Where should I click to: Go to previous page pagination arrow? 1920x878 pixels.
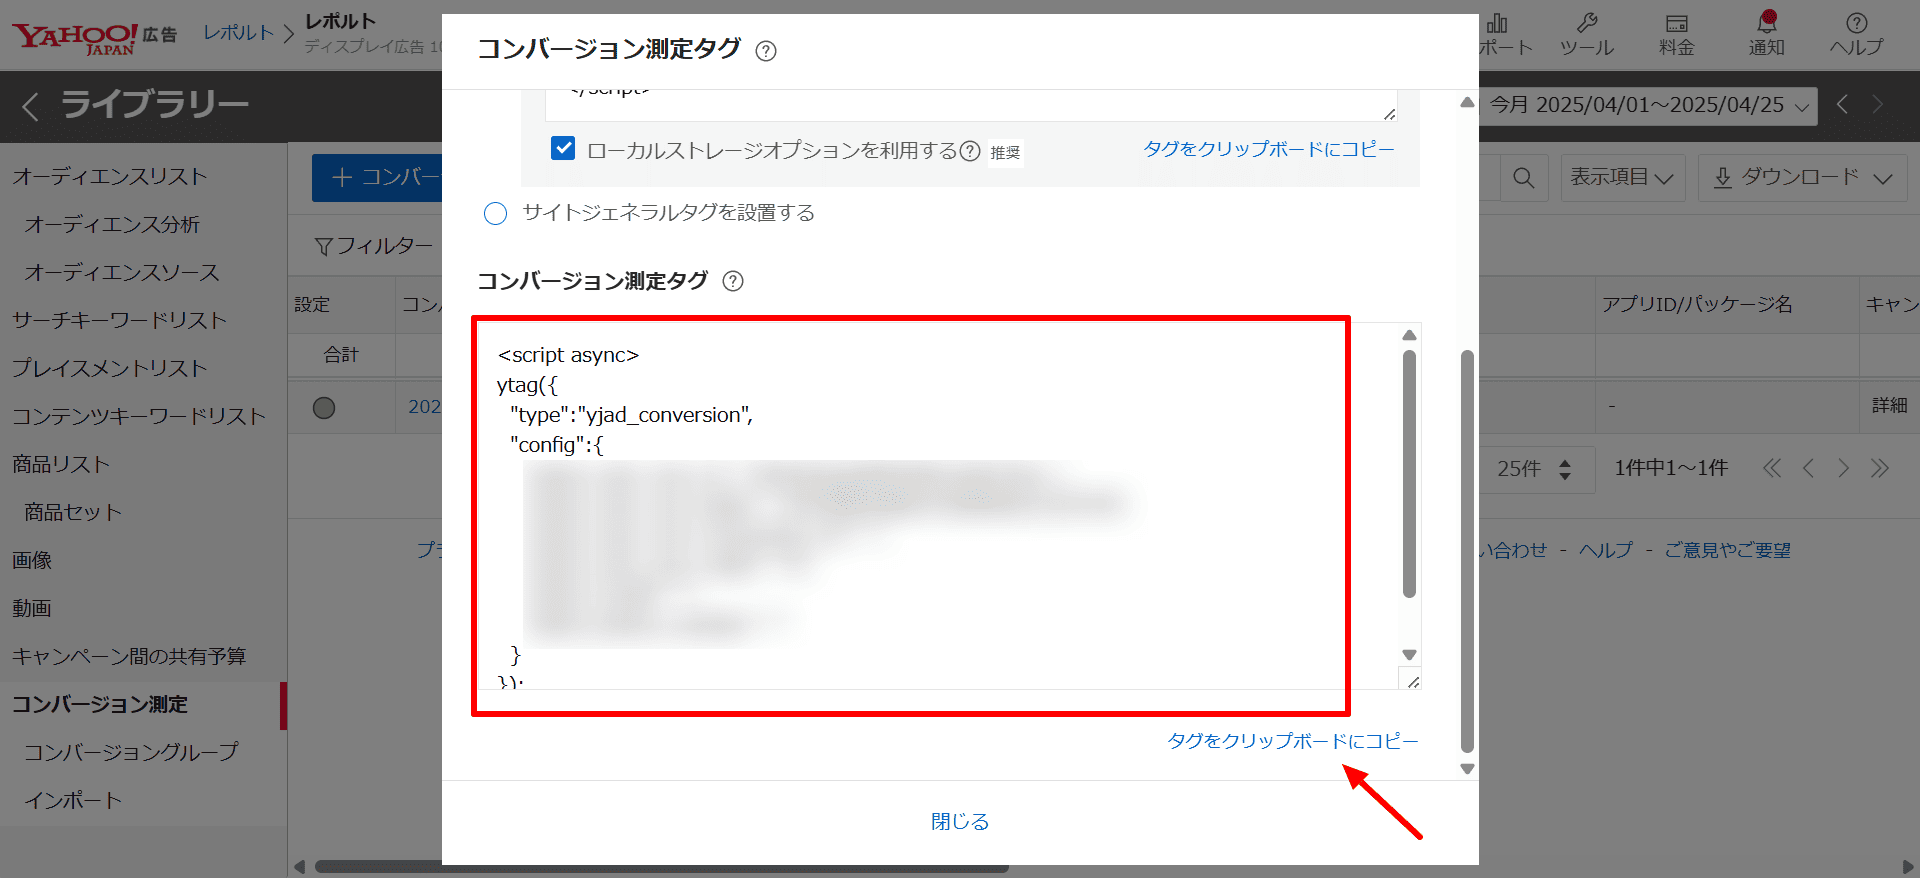[1808, 468]
